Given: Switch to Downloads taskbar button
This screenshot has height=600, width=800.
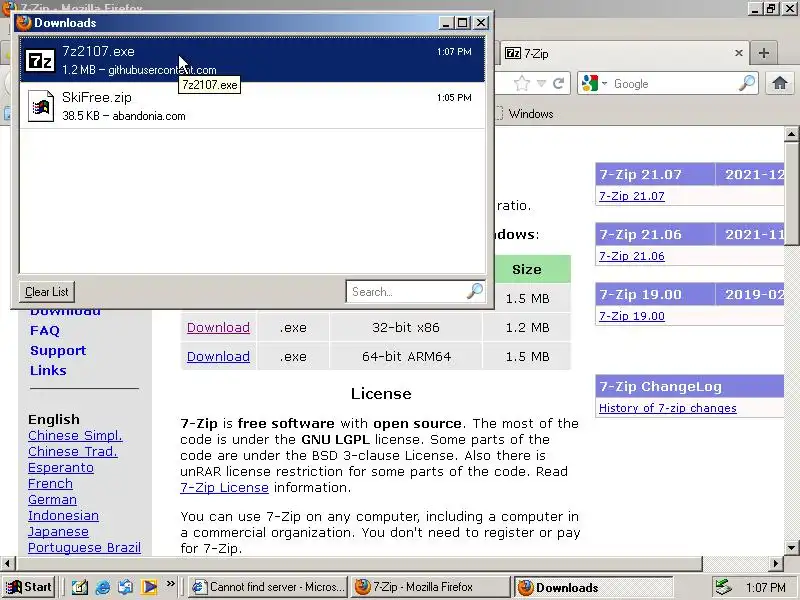Looking at the screenshot, I should [x=593, y=587].
